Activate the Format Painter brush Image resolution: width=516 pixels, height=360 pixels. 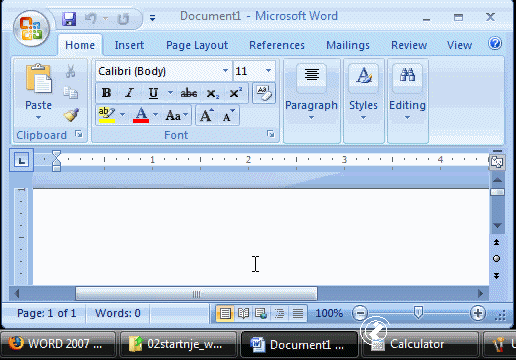pos(71,115)
